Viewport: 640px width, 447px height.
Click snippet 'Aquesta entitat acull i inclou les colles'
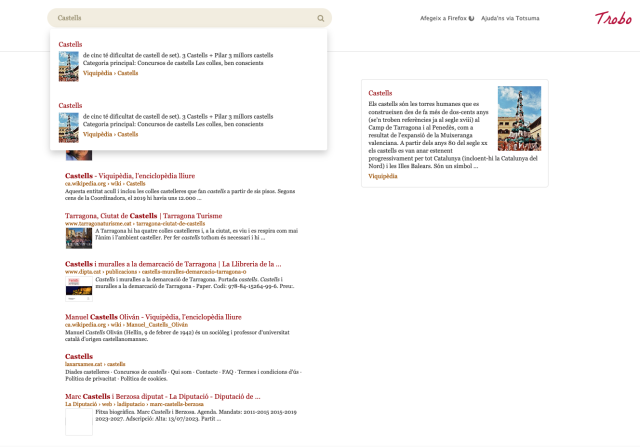coord(180,195)
